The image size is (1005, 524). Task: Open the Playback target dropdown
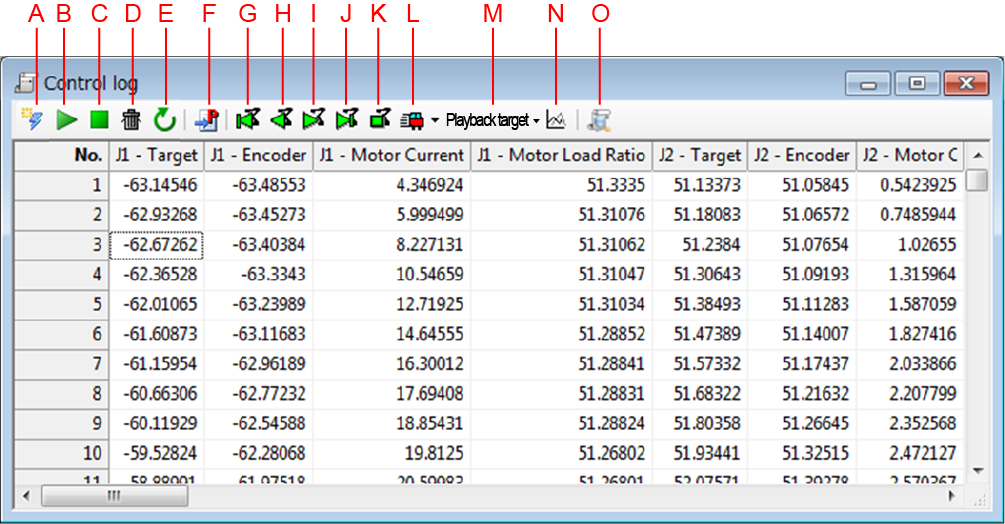[x=492, y=121]
